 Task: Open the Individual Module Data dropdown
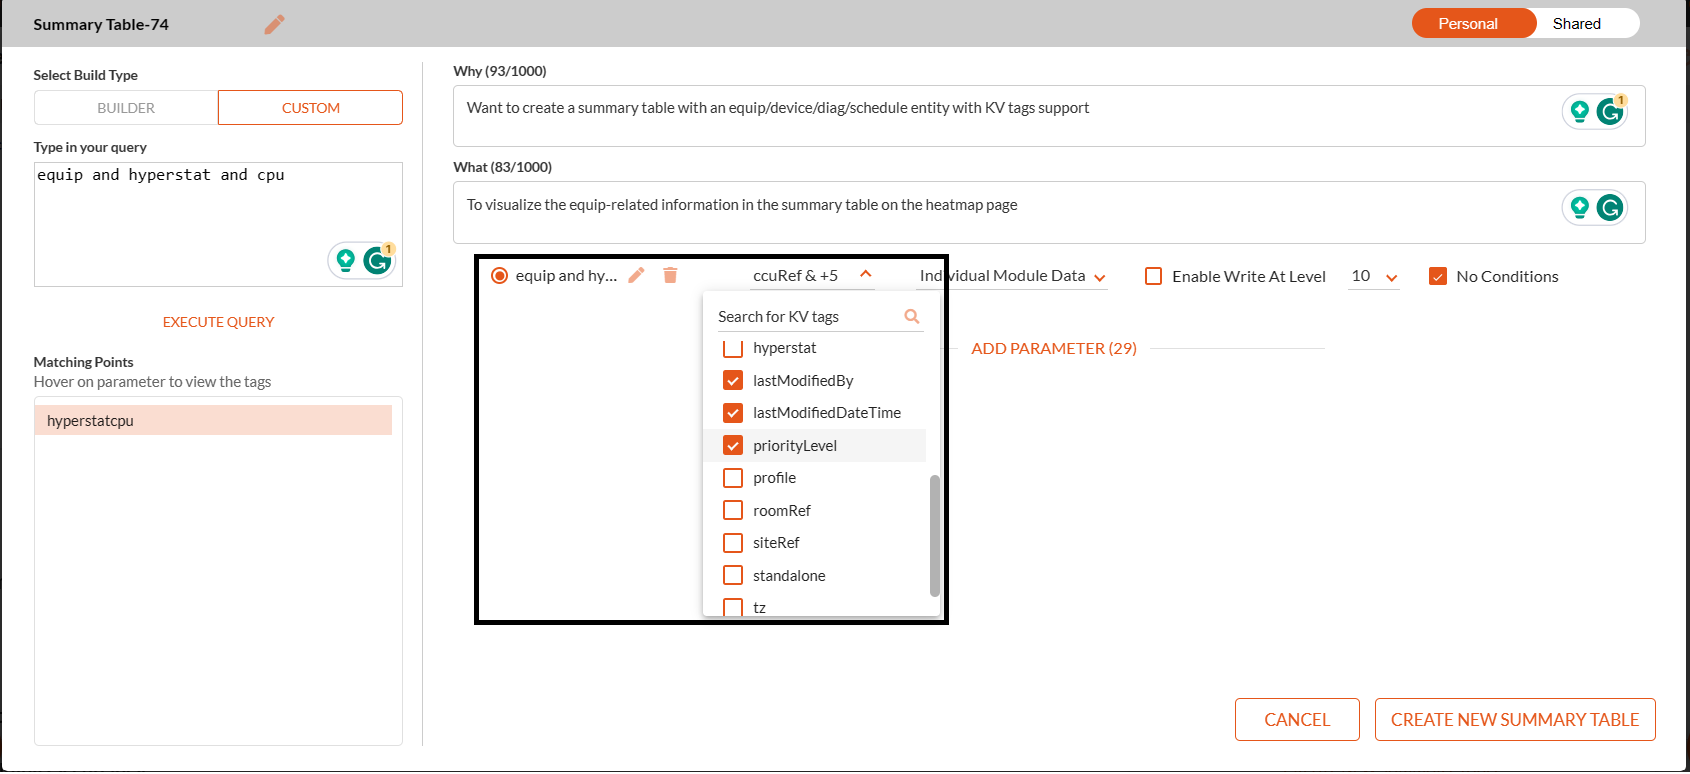[x=1099, y=277]
